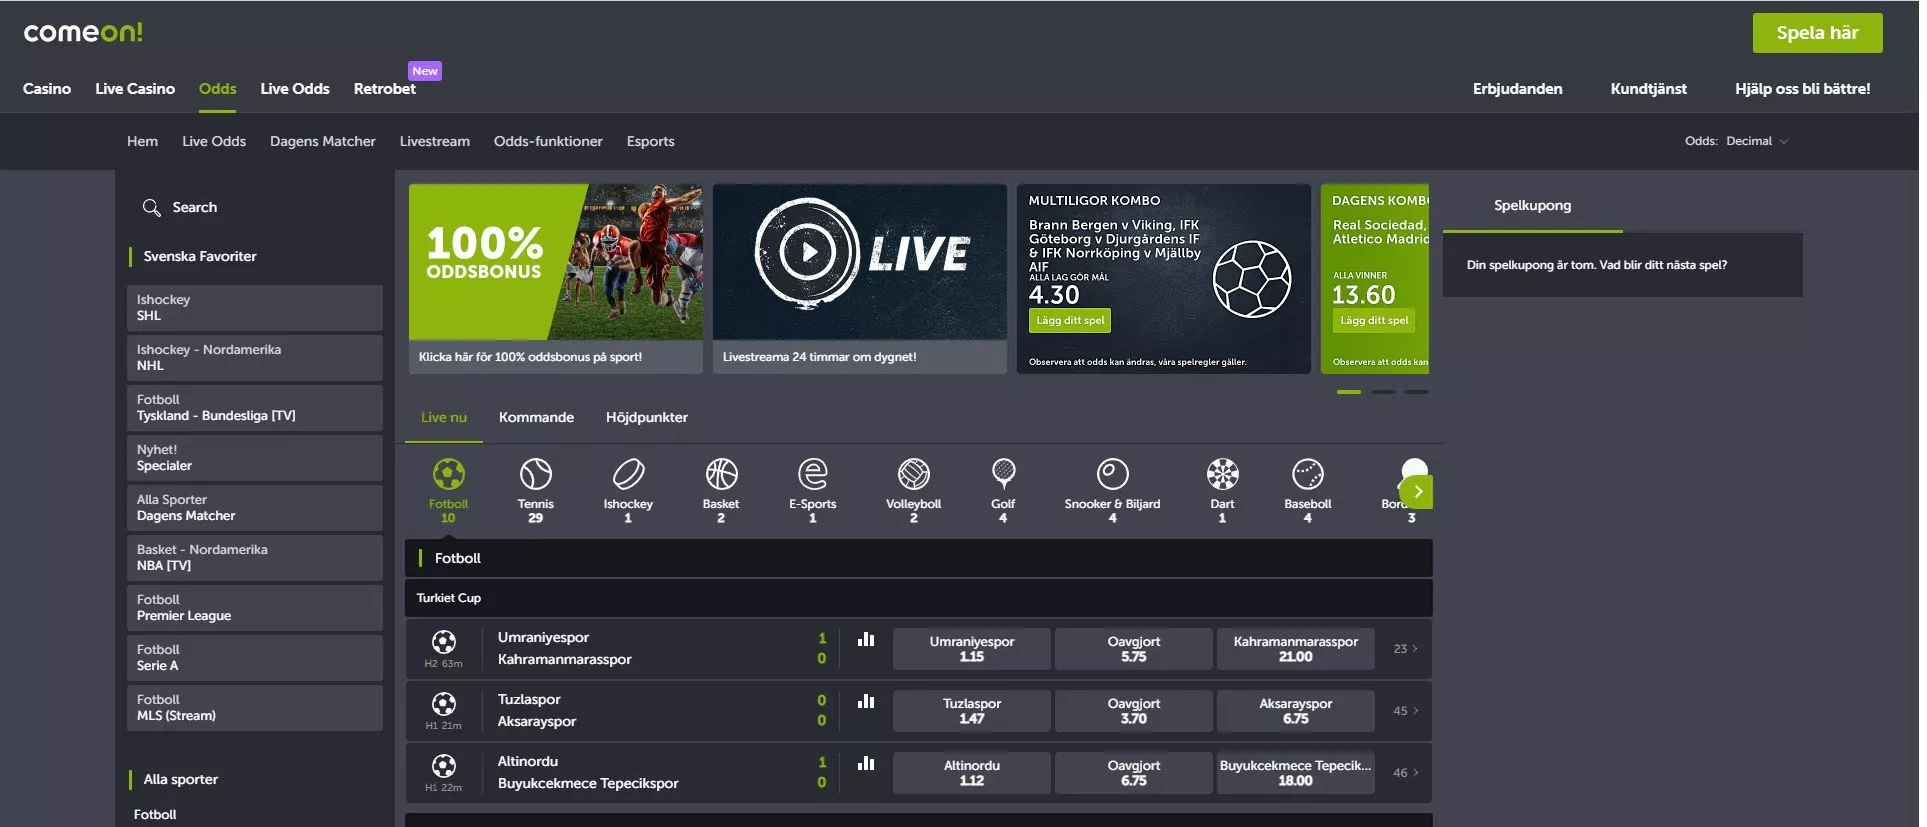Expand 46 more markets for Altinordu
The image size is (1927, 827).
pos(1405,773)
